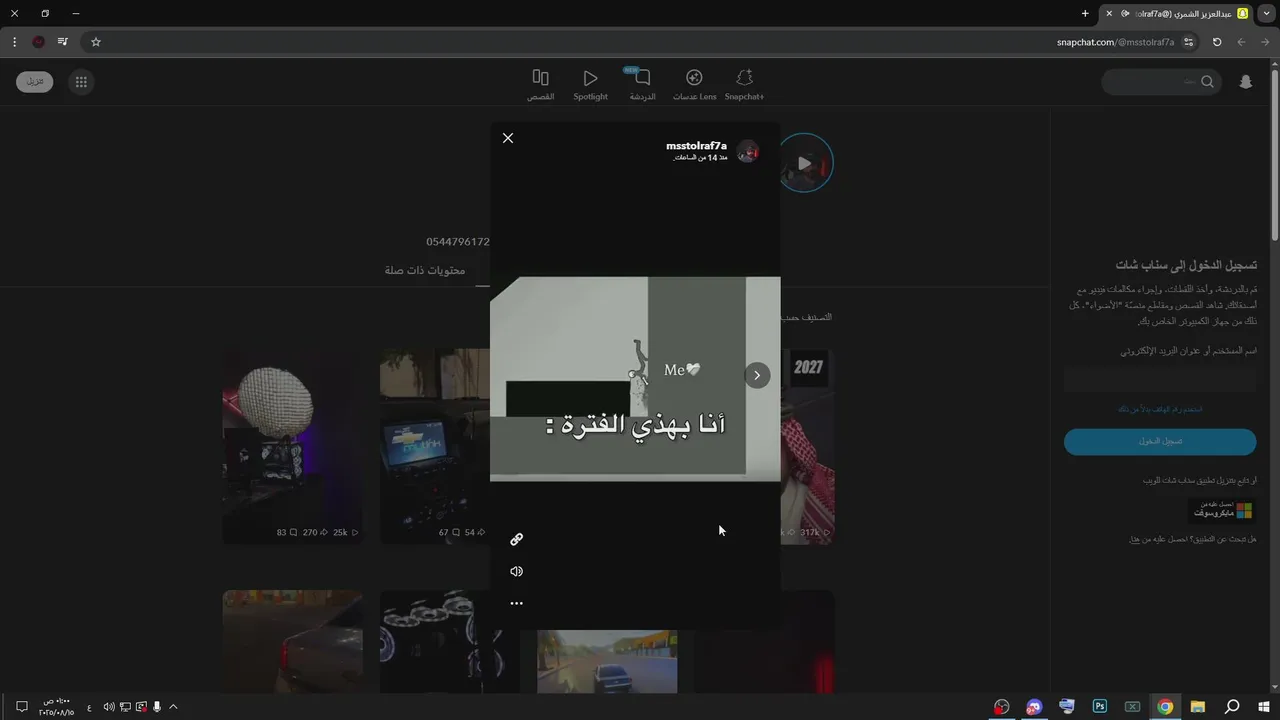
Task: Open the Chrome profile avatar
Action: click(38, 42)
